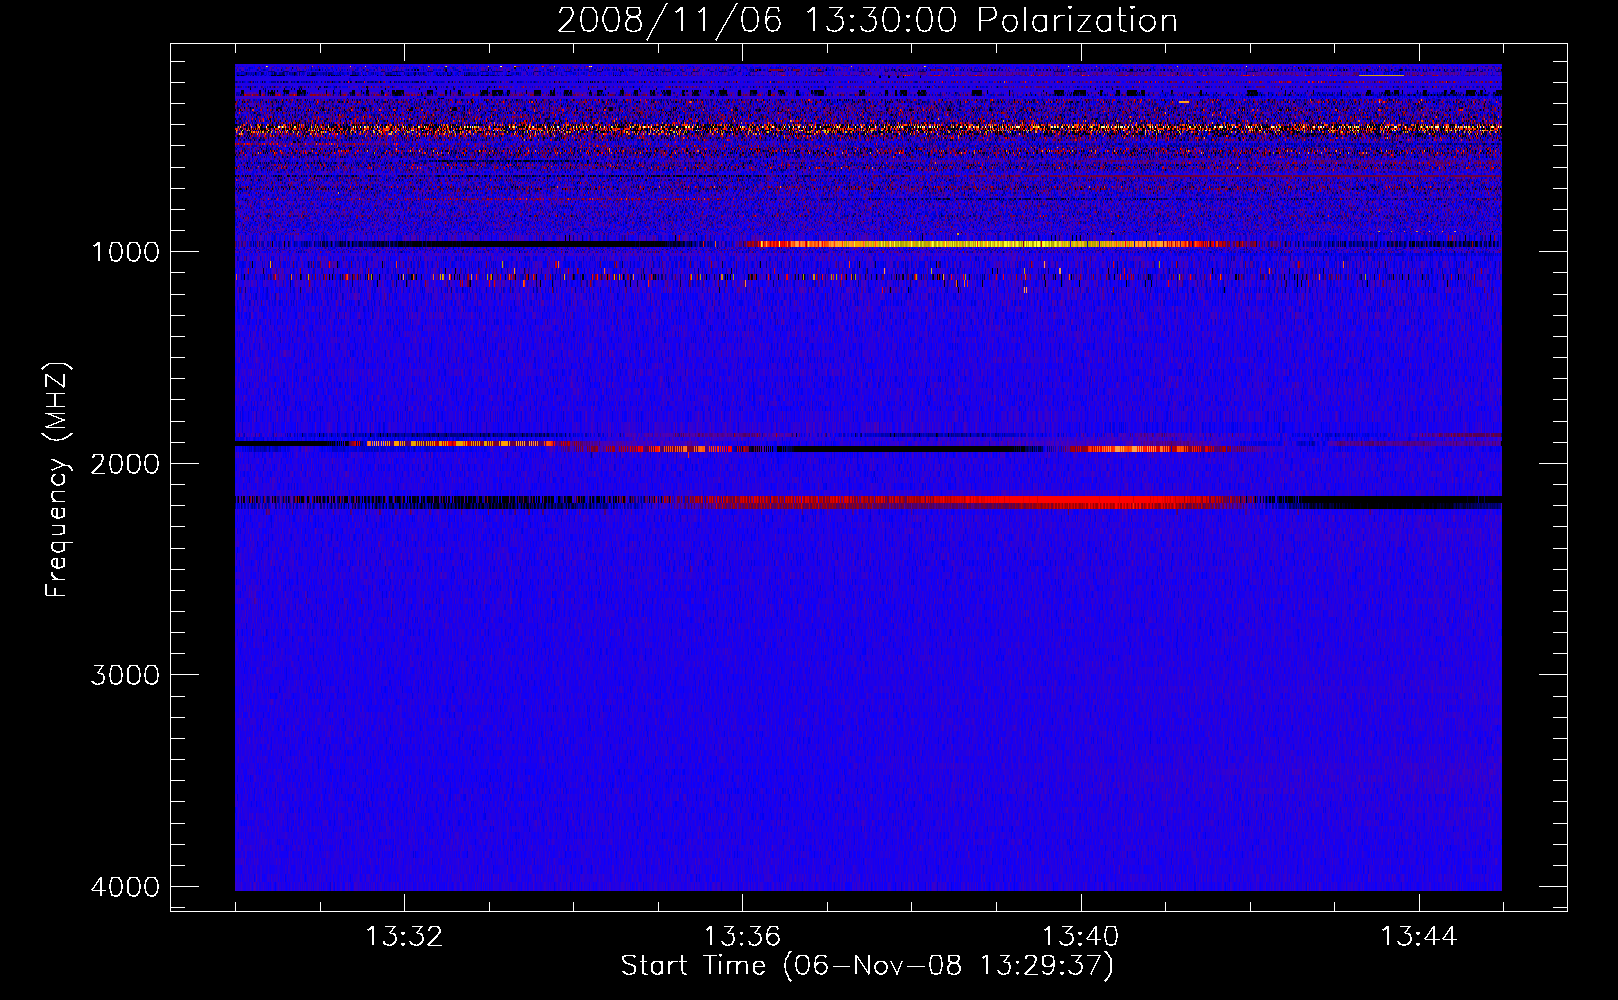The height and width of the screenshot is (1000, 1618).
Task: Click the 1000 frequency tick label
Action: point(125,252)
